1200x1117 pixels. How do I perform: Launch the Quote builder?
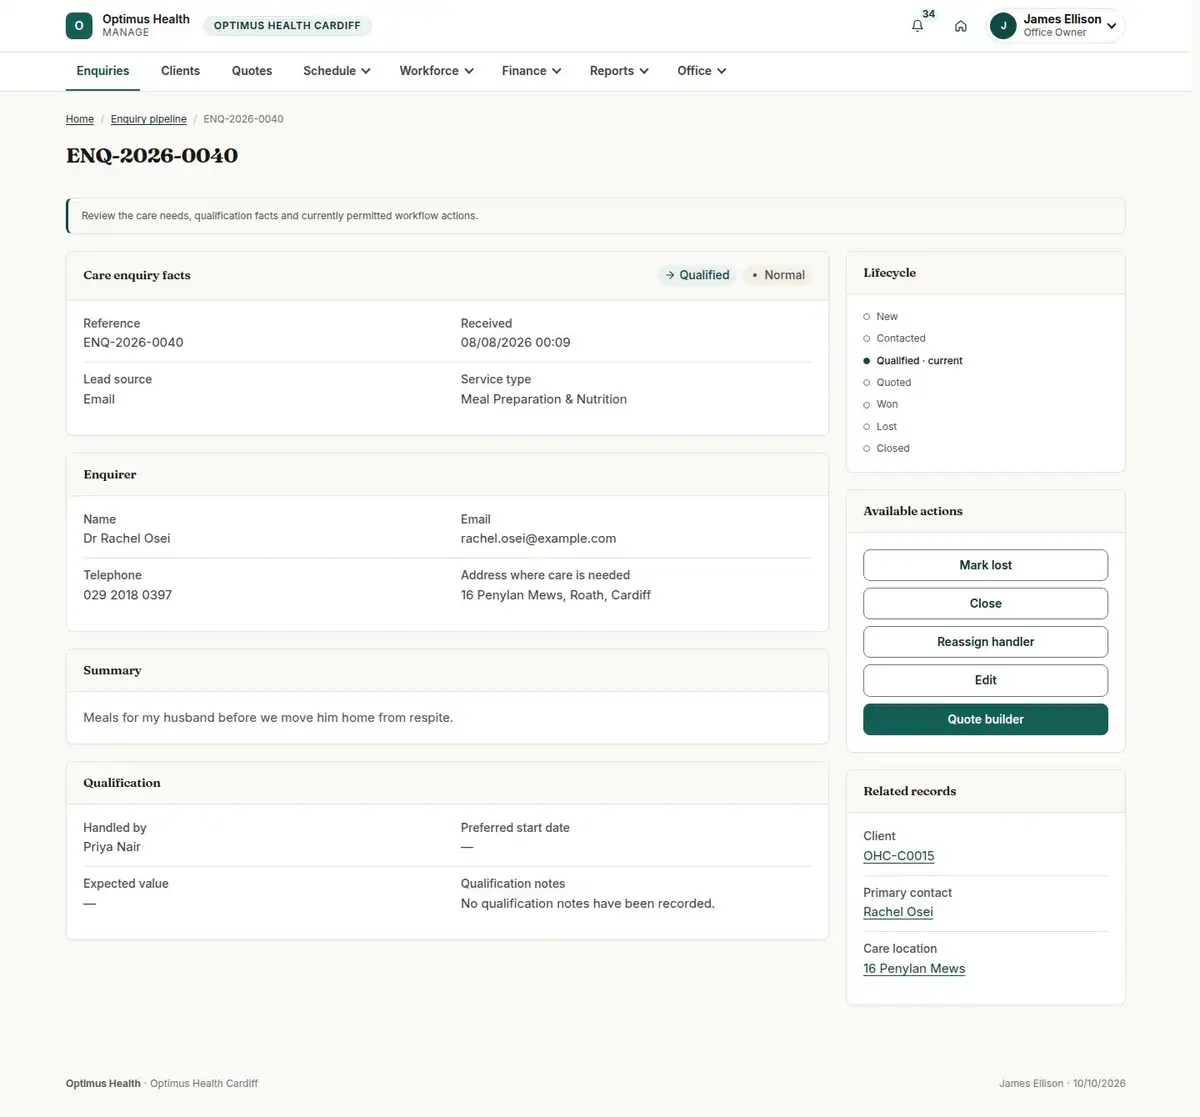[985, 719]
